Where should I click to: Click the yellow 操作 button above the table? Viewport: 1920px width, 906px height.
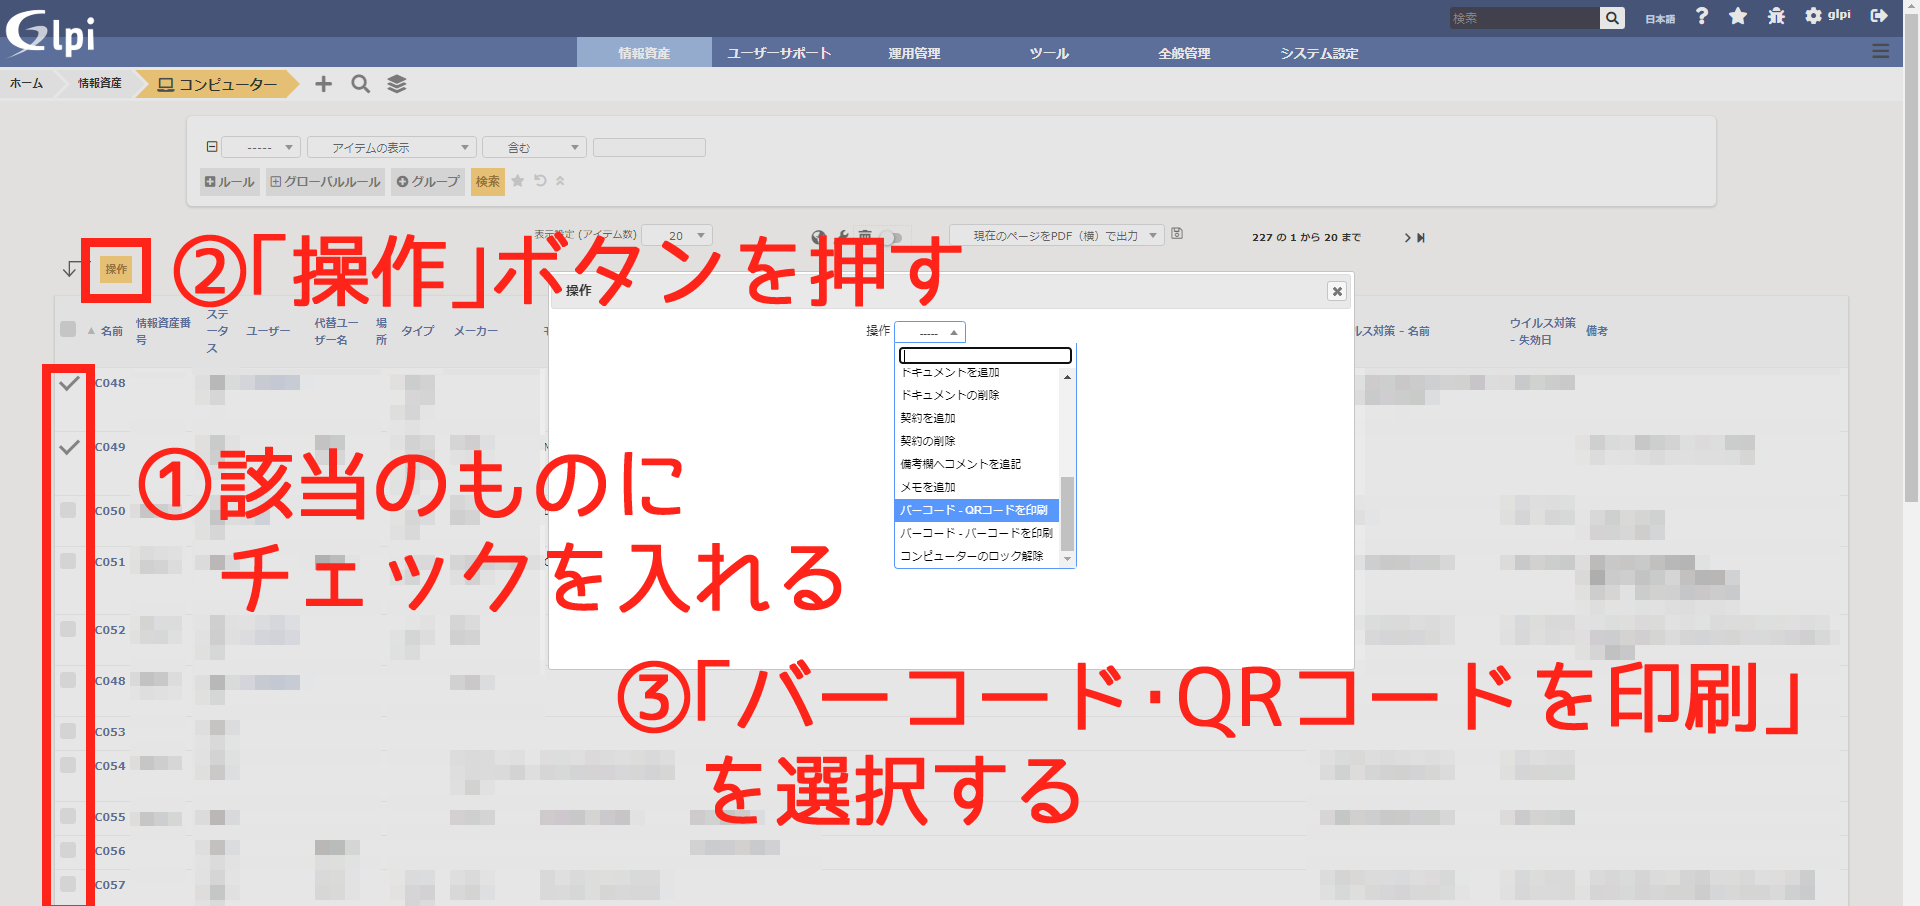(116, 269)
